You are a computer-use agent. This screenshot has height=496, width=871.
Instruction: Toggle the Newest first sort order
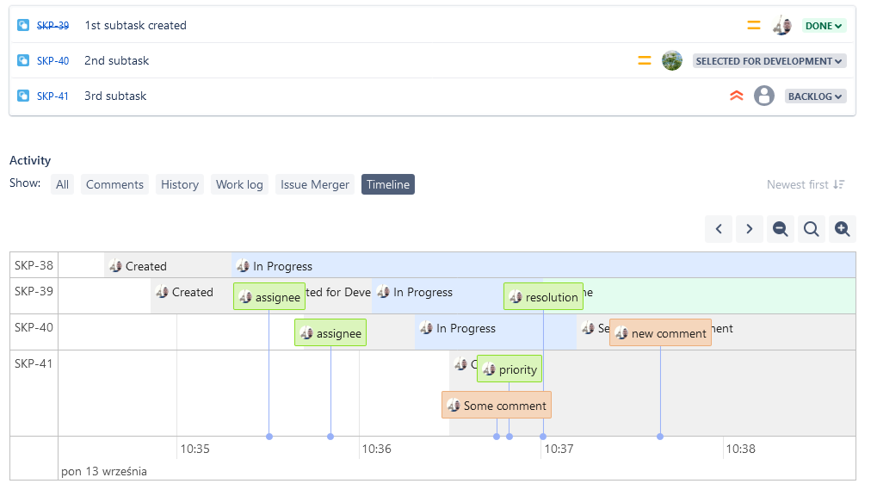[x=805, y=184]
